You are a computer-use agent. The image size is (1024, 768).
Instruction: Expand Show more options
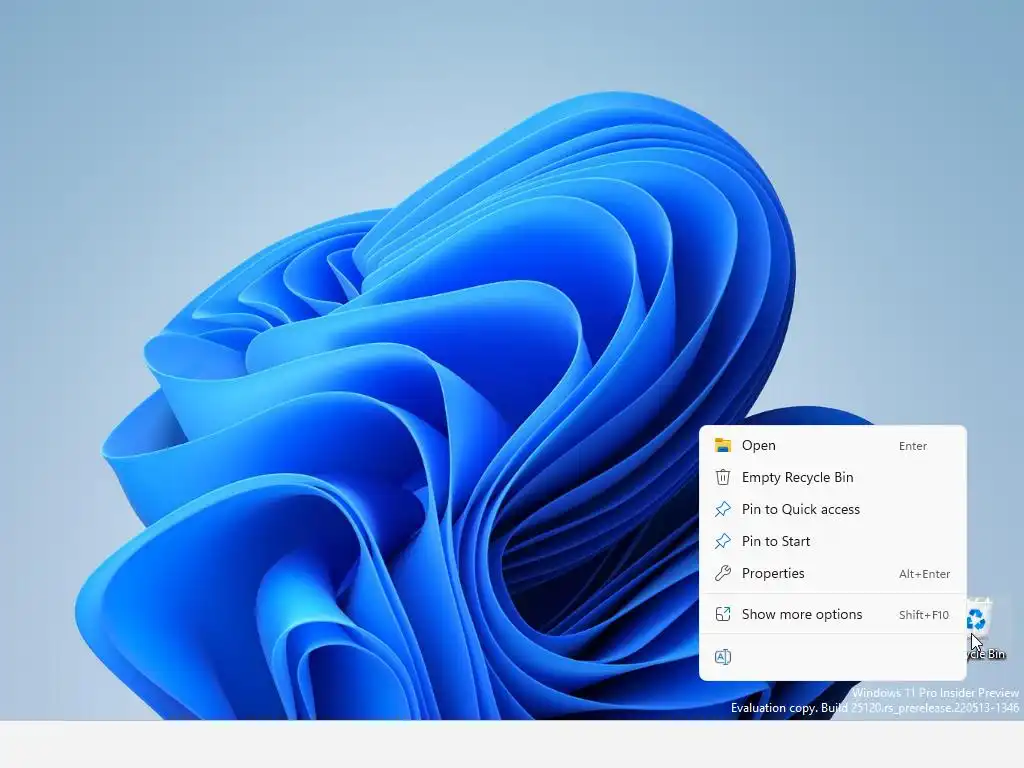click(832, 615)
